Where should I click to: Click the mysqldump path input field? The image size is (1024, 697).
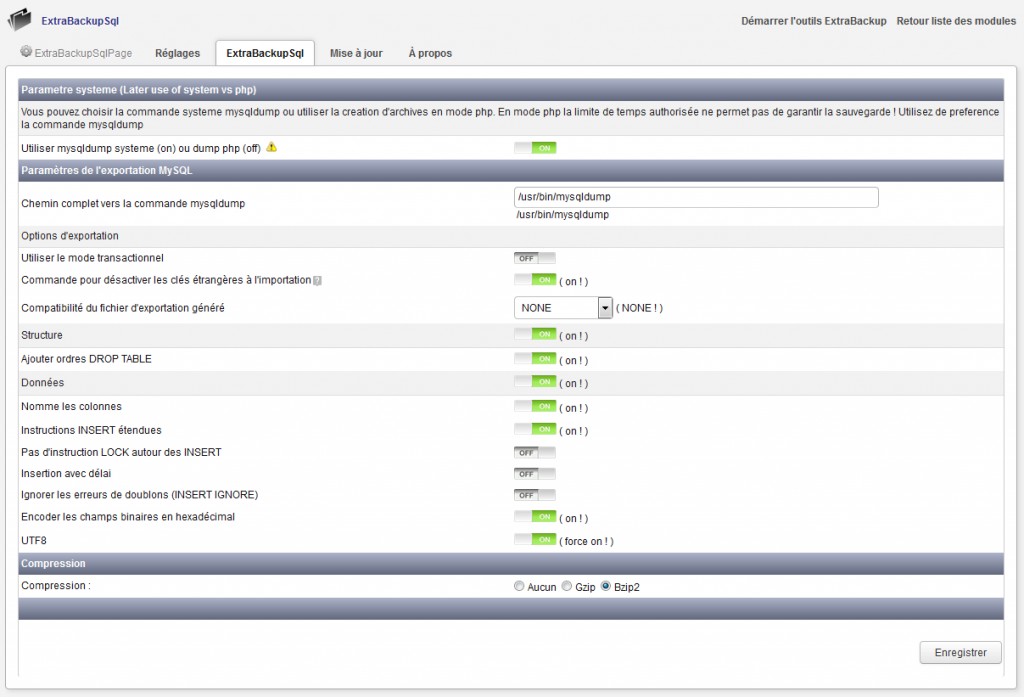[696, 197]
